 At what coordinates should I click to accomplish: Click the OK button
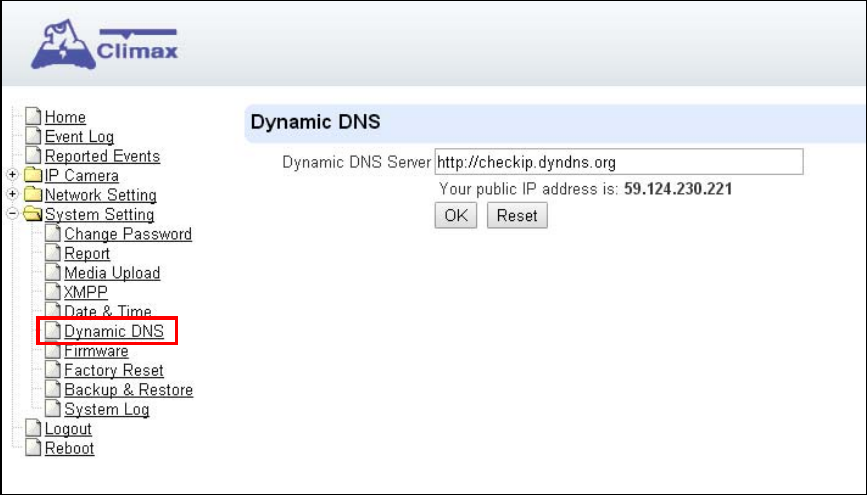click(x=456, y=215)
